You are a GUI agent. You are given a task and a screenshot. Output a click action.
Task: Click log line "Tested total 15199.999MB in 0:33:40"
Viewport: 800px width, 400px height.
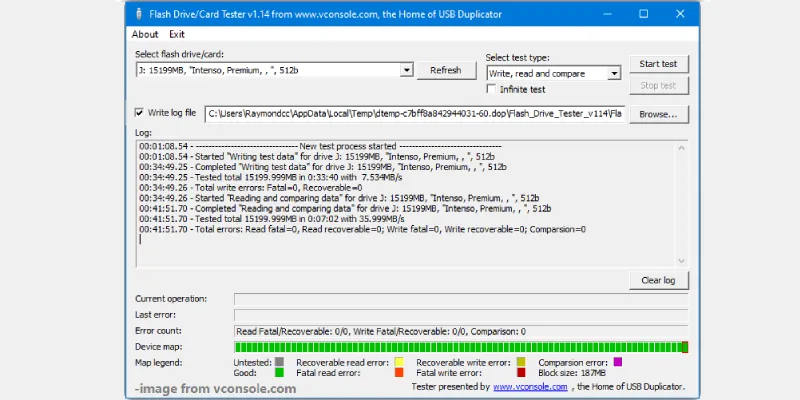[x=271, y=178]
